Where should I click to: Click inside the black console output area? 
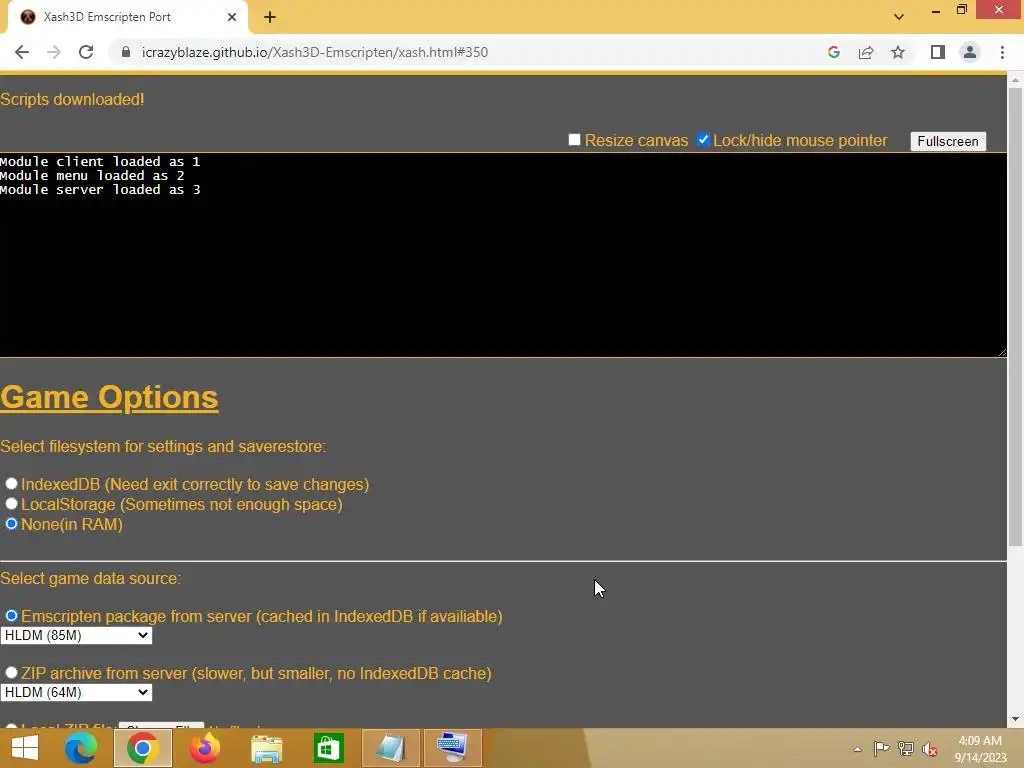pyautogui.click(x=503, y=255)
